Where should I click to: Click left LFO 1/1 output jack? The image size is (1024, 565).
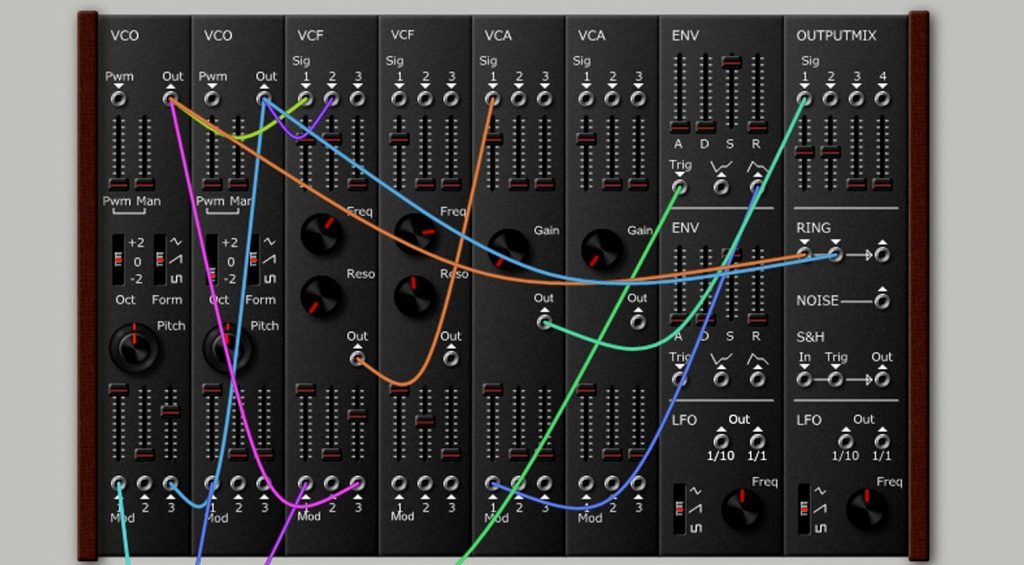[x=757, y=440]
